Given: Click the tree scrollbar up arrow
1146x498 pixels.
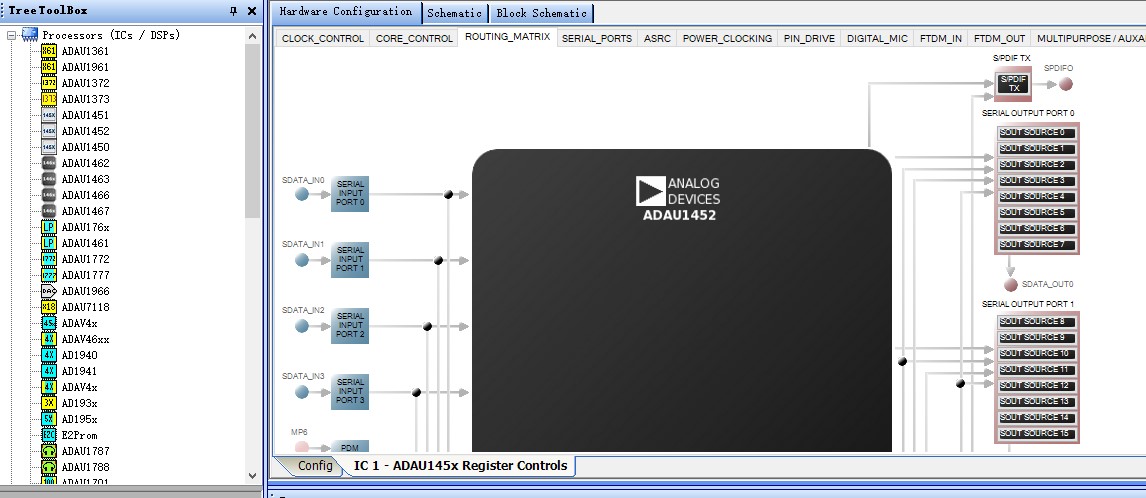Looking at the screenshot, I should tap(253, 36).
